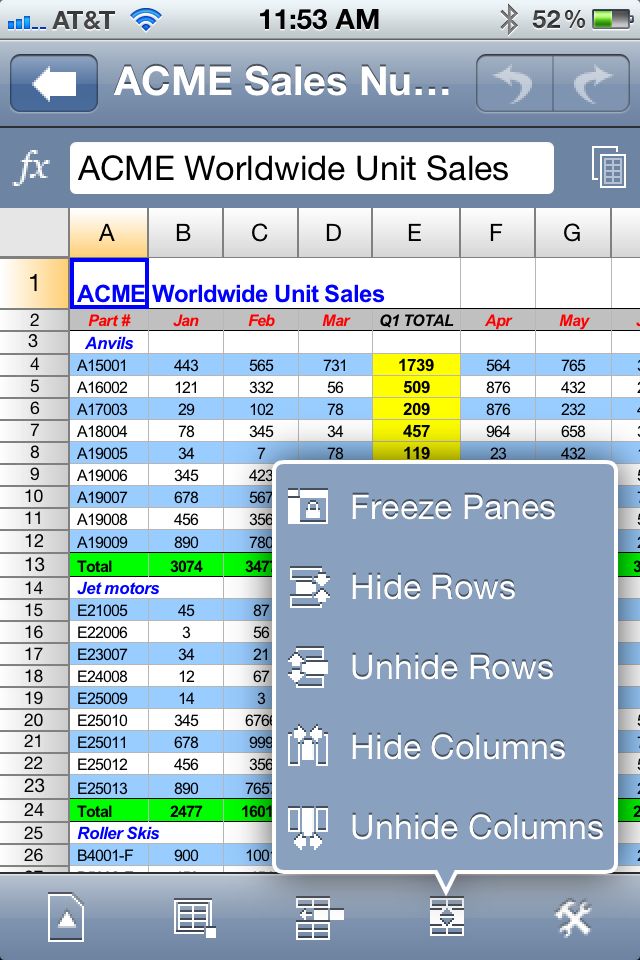
Task: Select cell A1 containing ACME
Action: pos(108,283)
